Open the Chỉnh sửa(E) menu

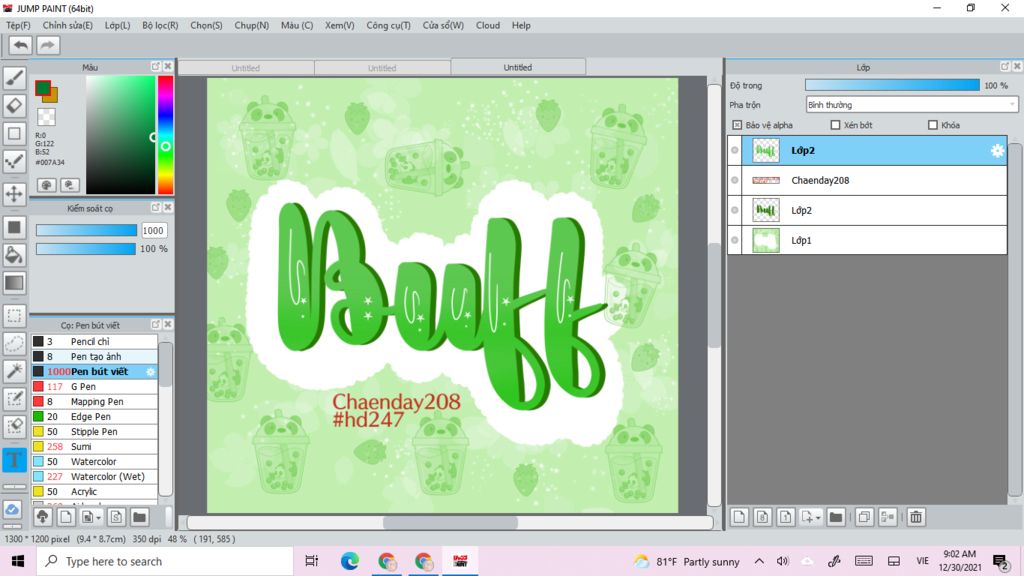(68, 25)
